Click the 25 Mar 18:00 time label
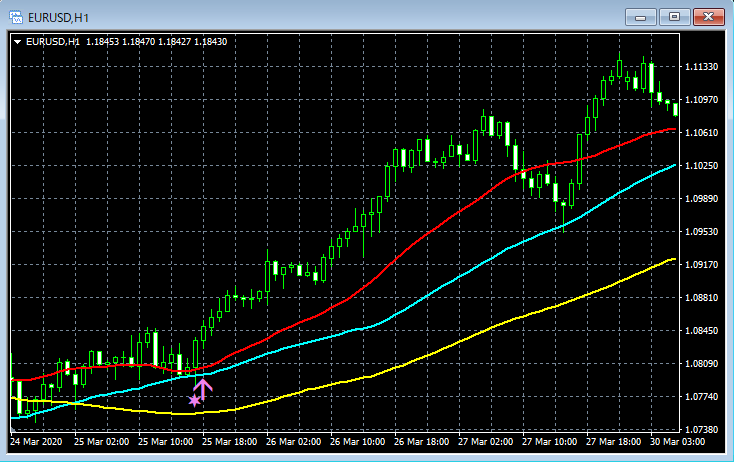The image size is (734, 462). click(x=230, y=442)
